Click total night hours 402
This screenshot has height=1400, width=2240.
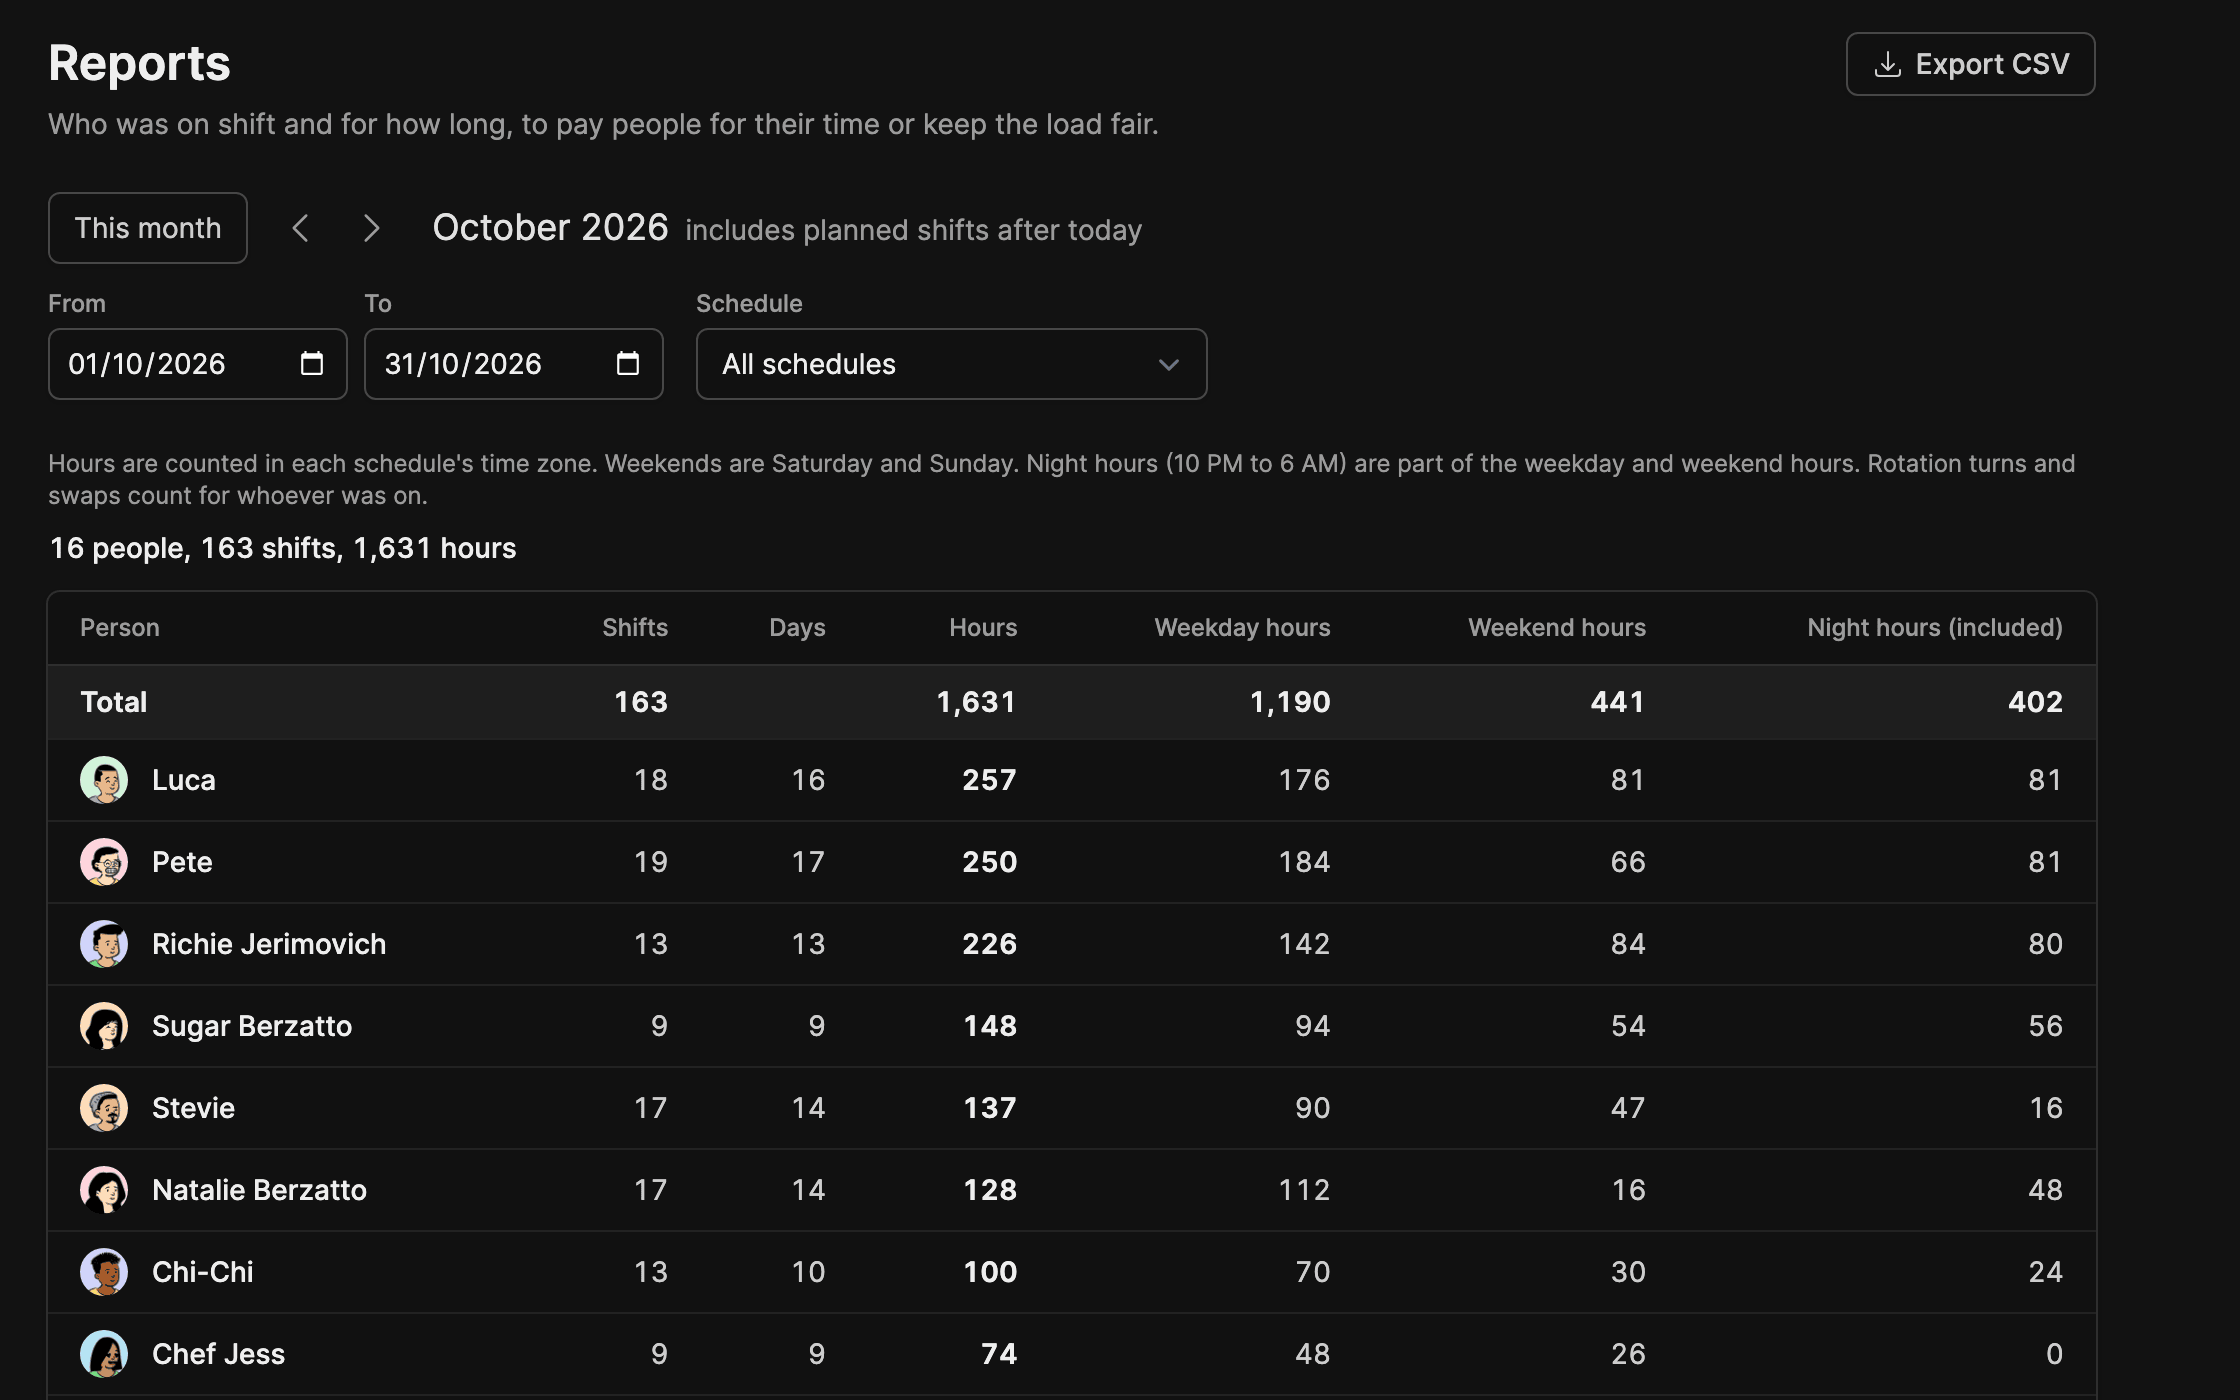click(x=2035, y=702)
